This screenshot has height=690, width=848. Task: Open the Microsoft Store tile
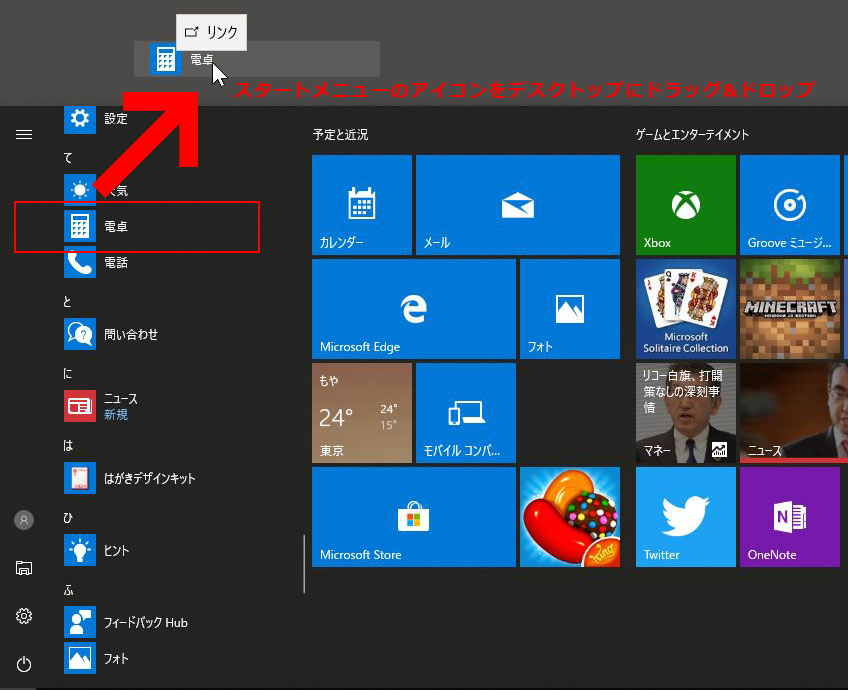click(x=413, y=517)
